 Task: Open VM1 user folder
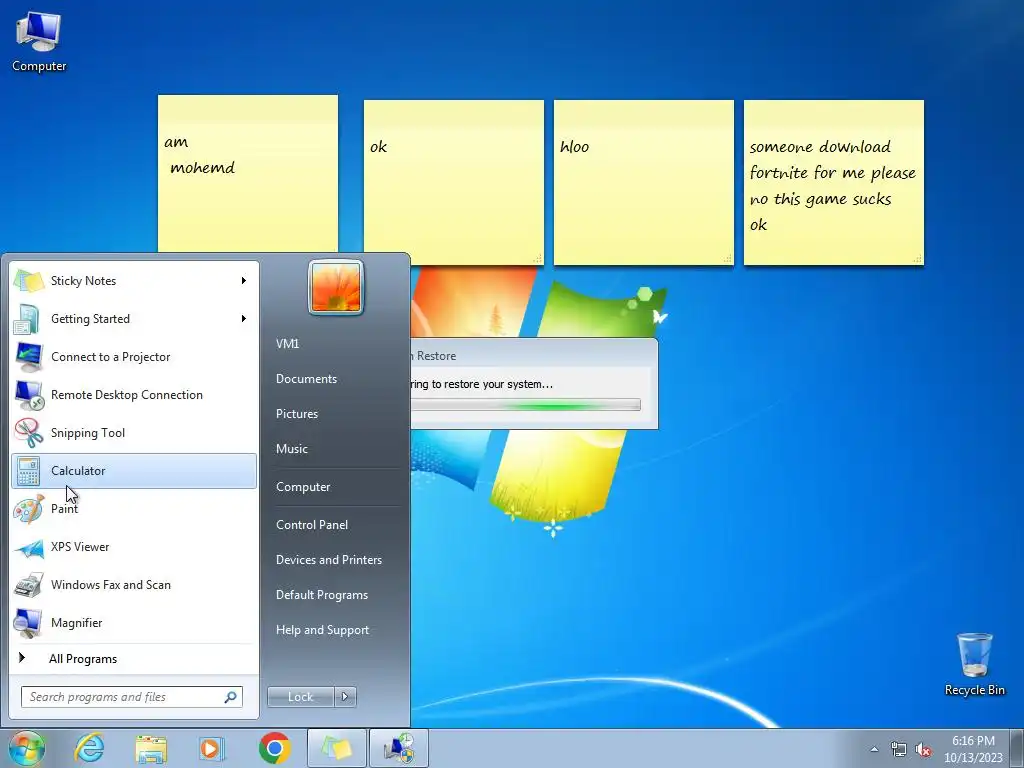[287, 344]
